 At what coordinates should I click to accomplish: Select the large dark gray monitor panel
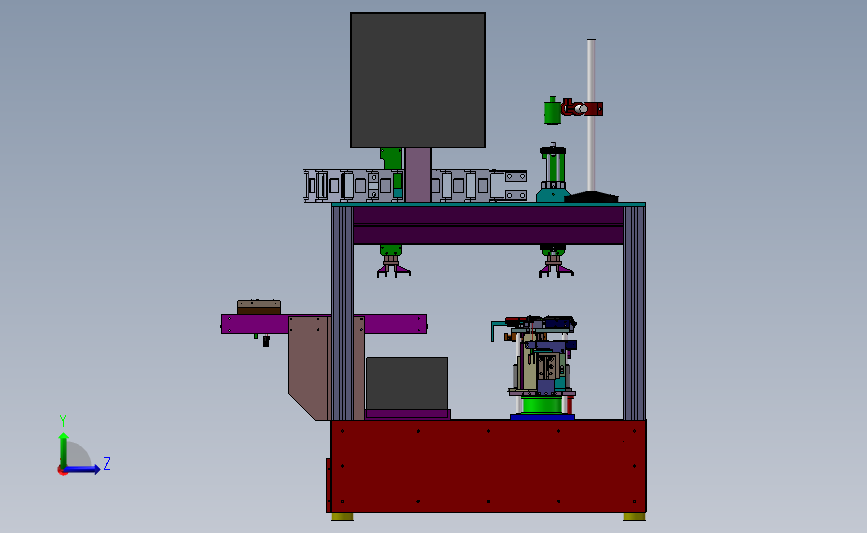click(418, 80)
